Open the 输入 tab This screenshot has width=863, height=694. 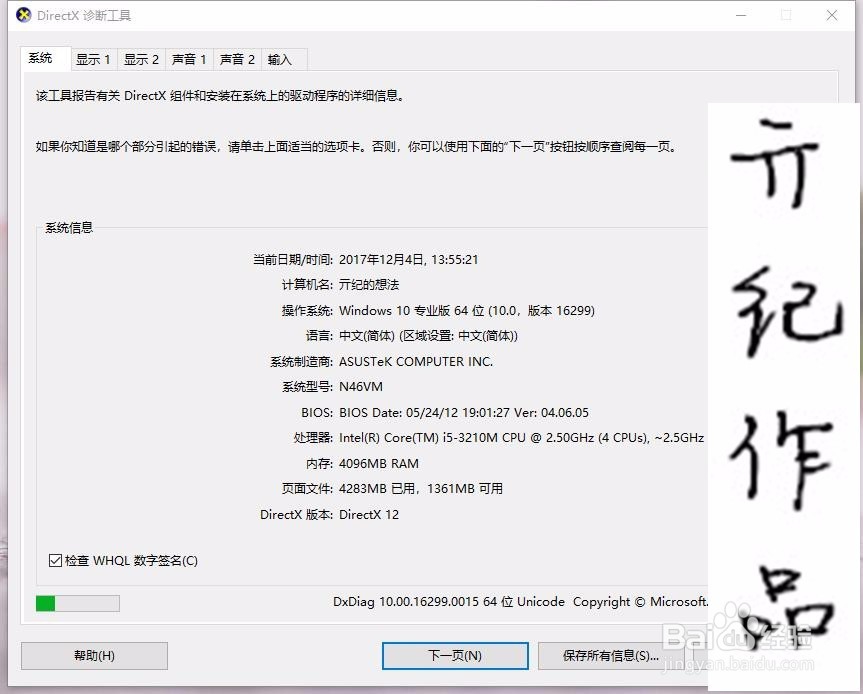tap(284, 59)
